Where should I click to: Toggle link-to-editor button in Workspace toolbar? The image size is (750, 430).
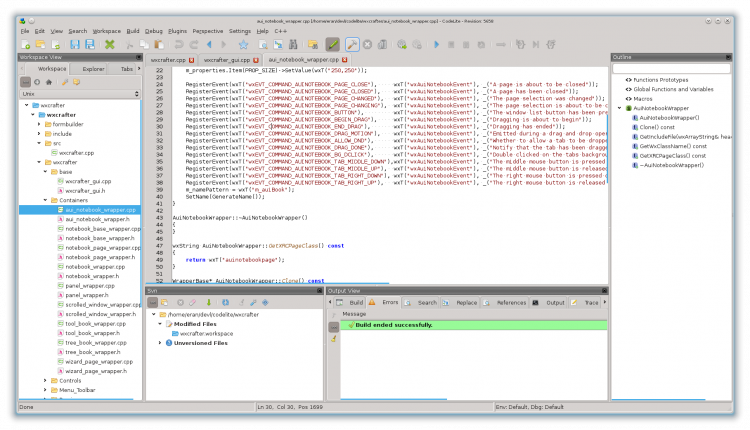[x=26, y=82]
